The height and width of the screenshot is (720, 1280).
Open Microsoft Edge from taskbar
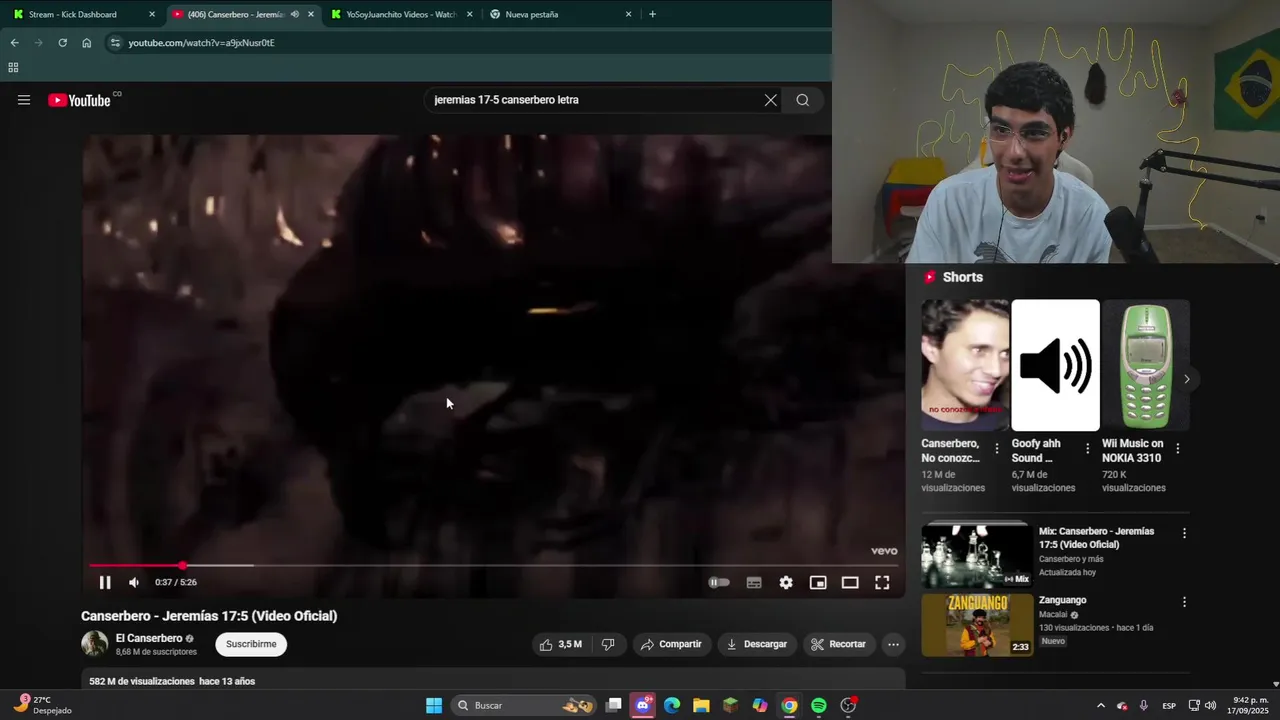click(672, 705)
